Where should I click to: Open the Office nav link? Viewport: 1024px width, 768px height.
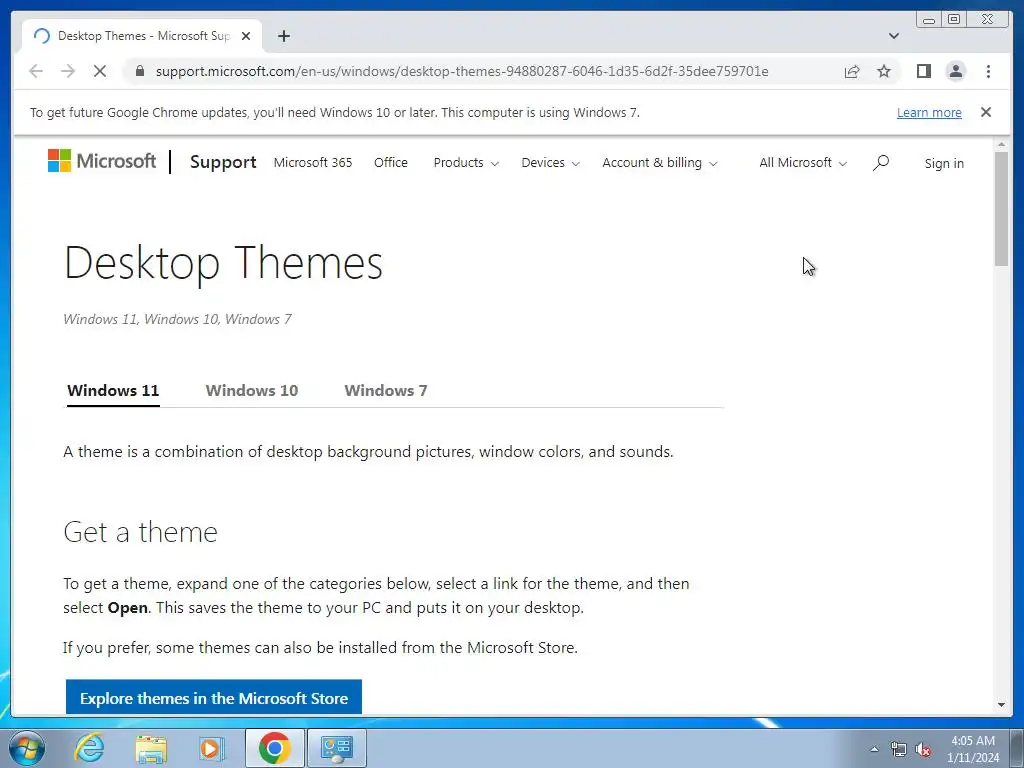point(391,163)
